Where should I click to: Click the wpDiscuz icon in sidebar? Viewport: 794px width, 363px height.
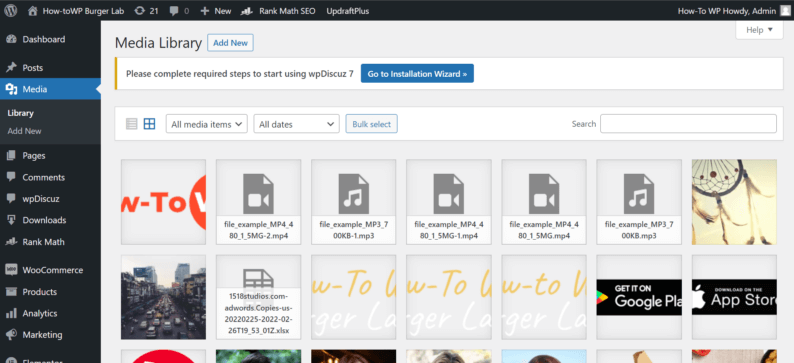click(x=11, y=198)
